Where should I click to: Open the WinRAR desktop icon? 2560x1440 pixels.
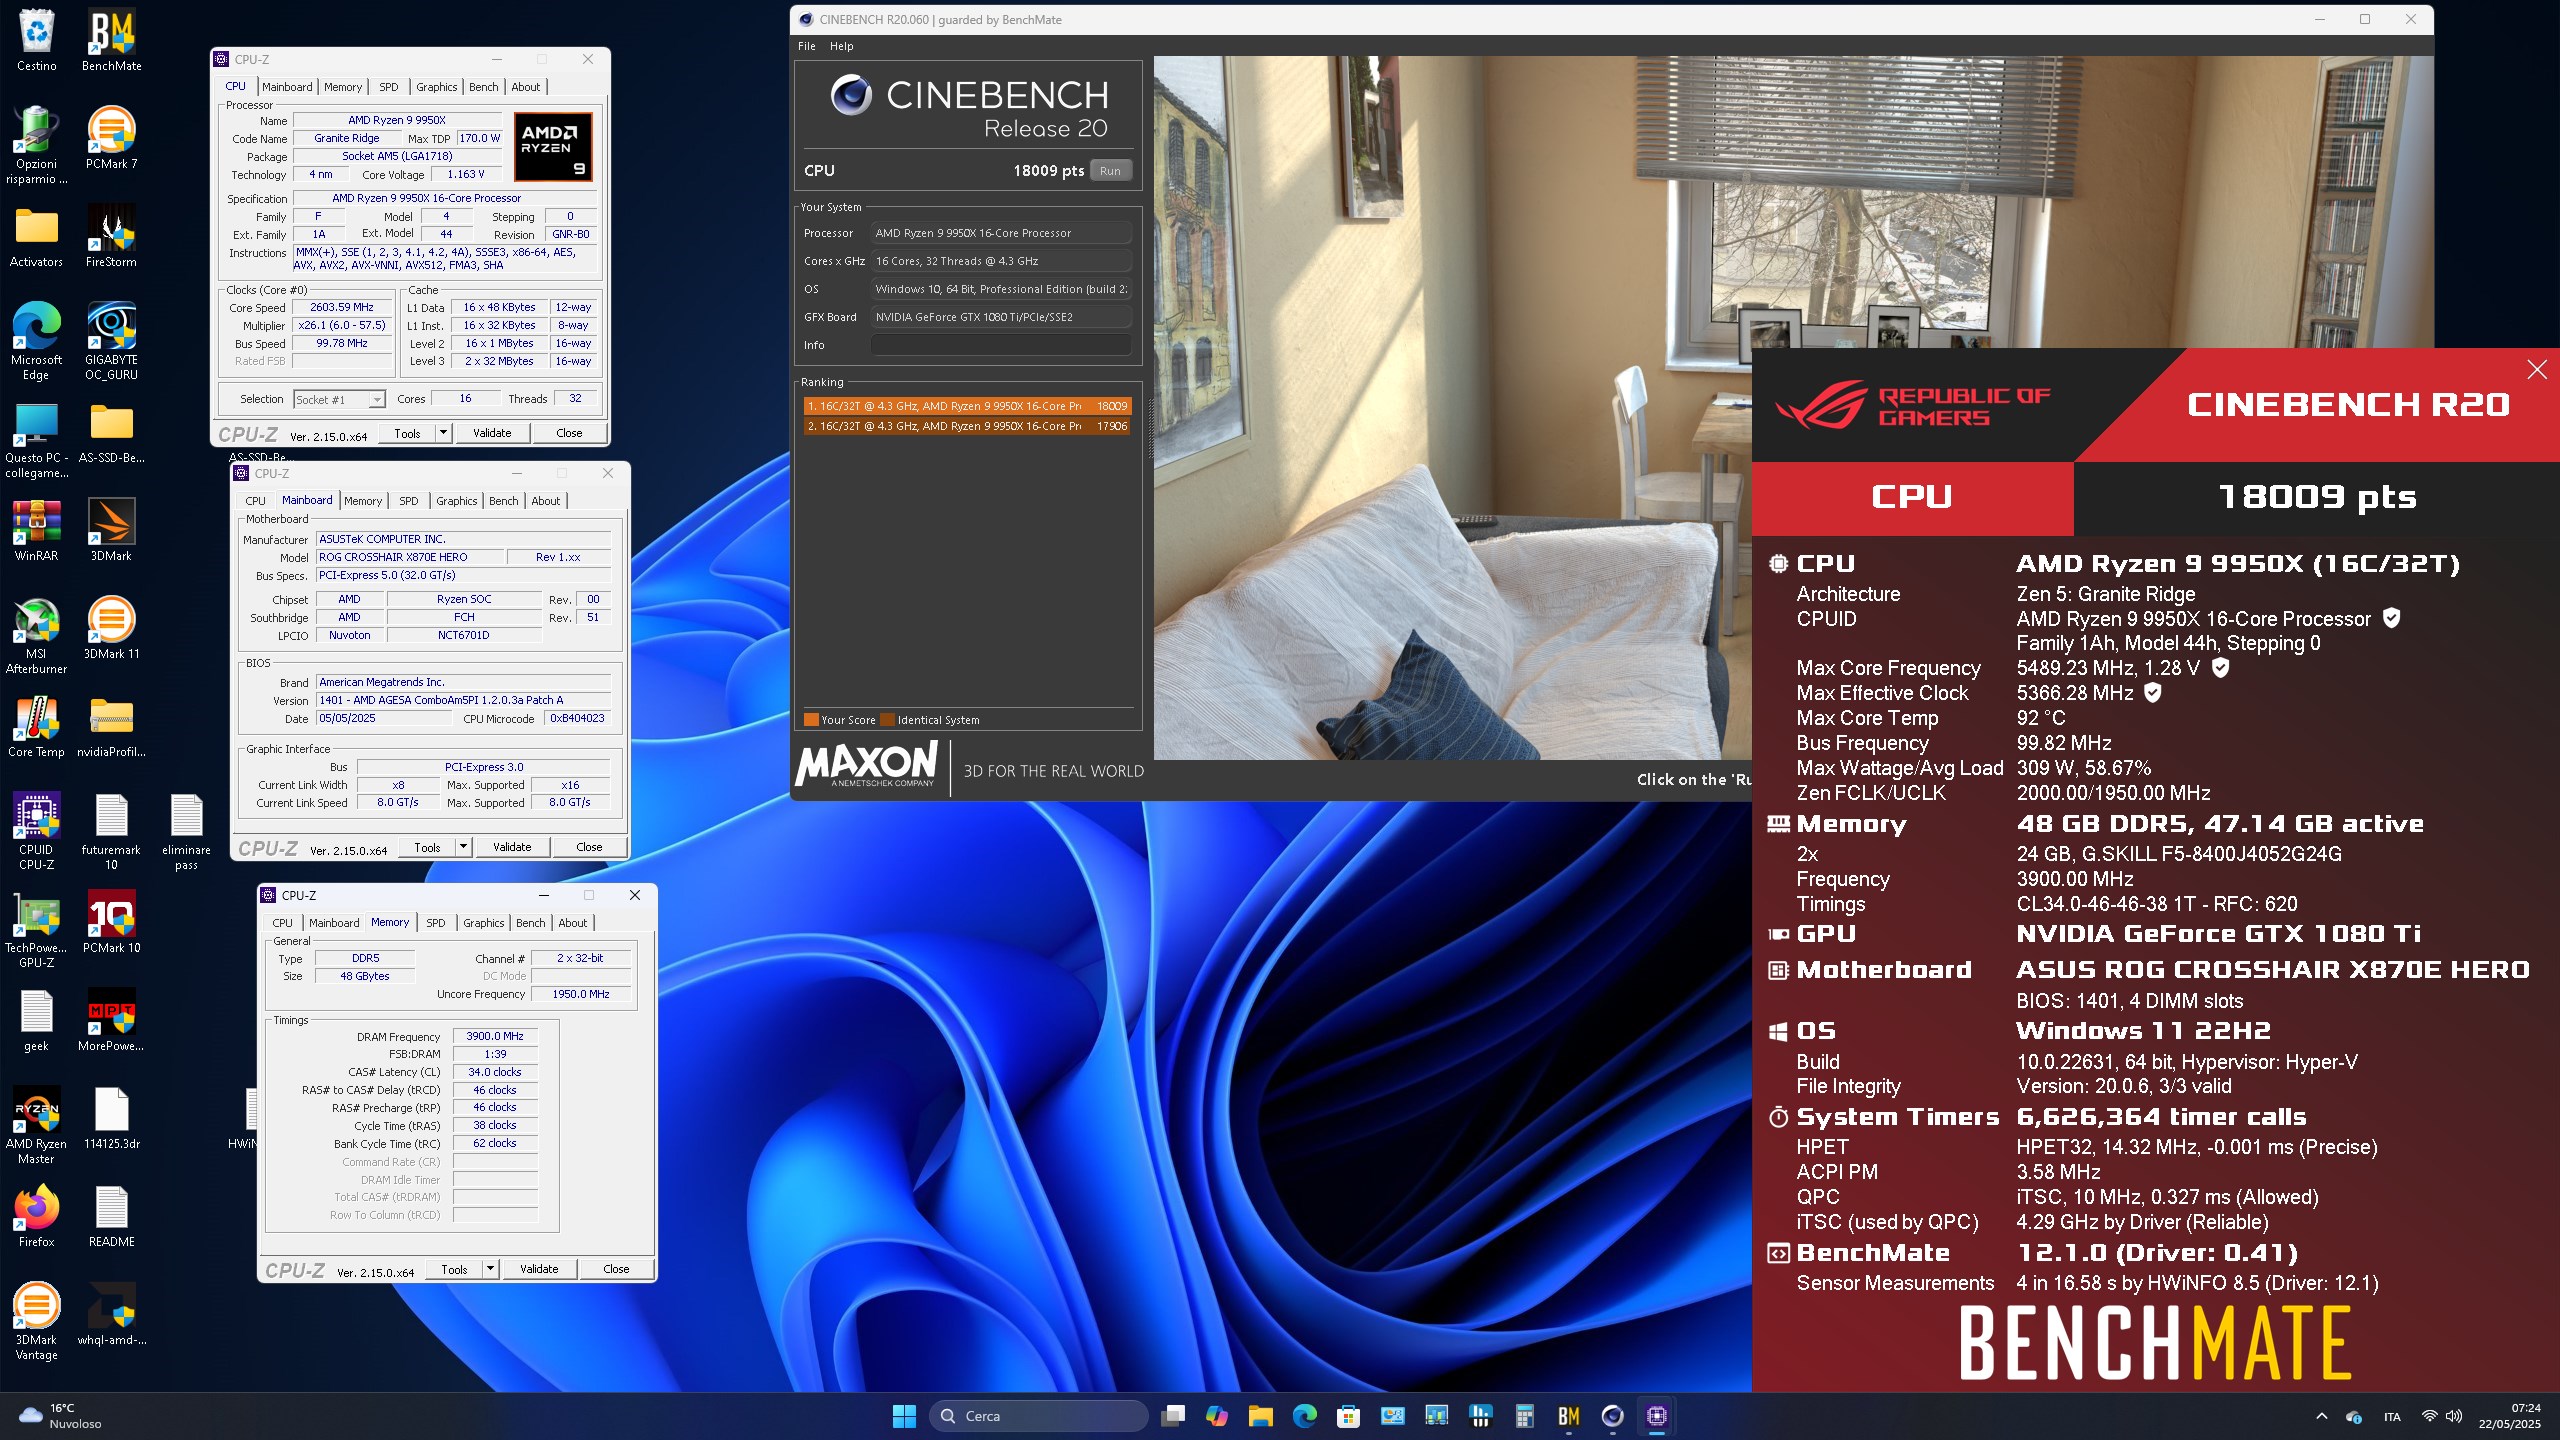pyautogui.click(x=36, y=530)
